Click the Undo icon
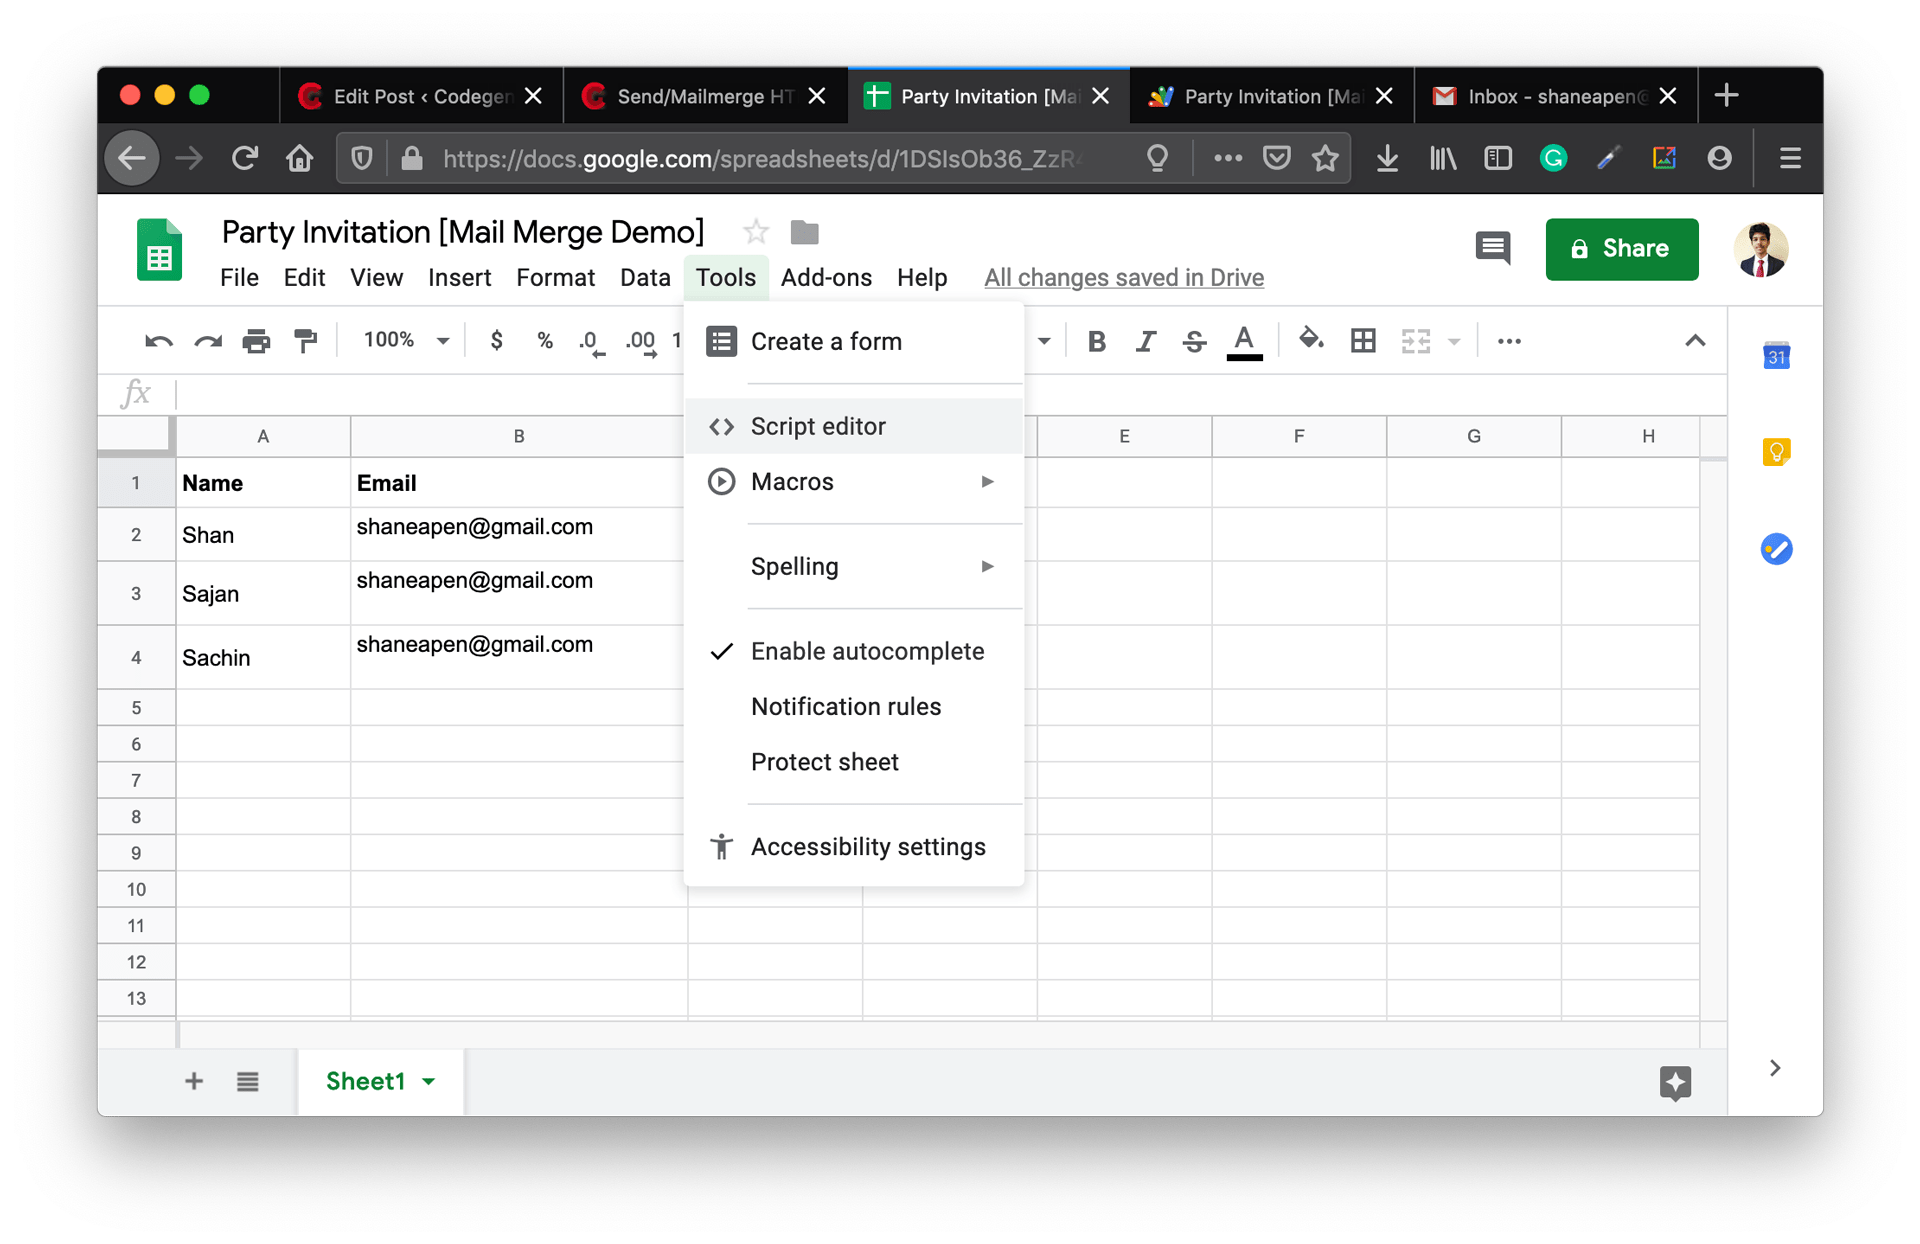Image resolution: width=1920 pixels, height=1244 pixels. pos(157,340)
